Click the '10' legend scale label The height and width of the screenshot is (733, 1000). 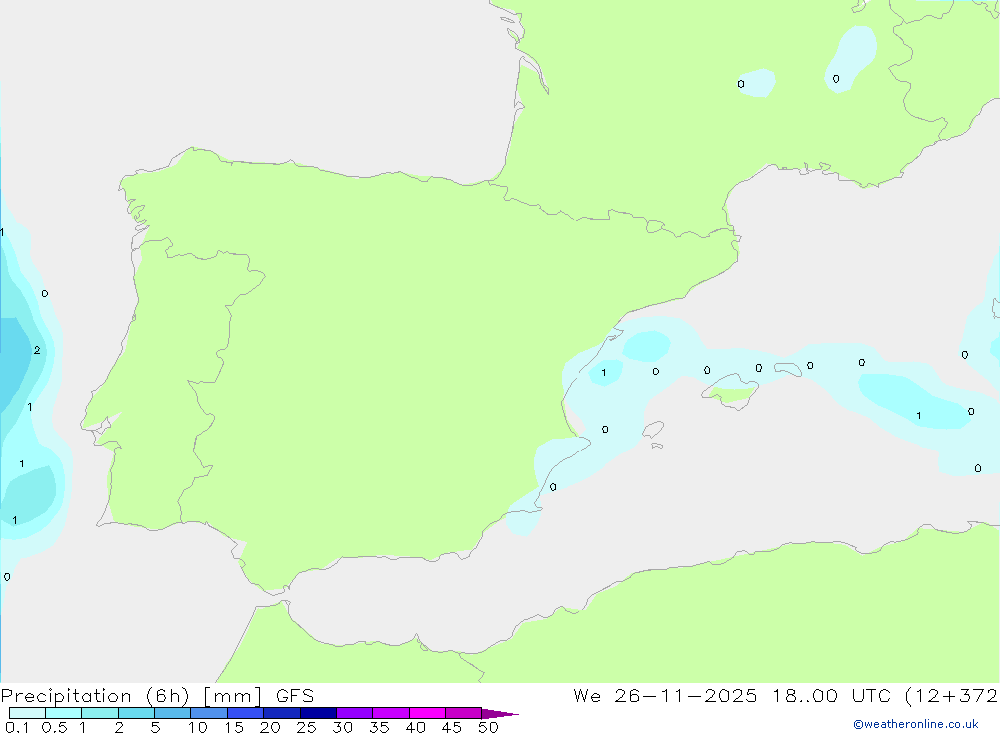(197, 727)
